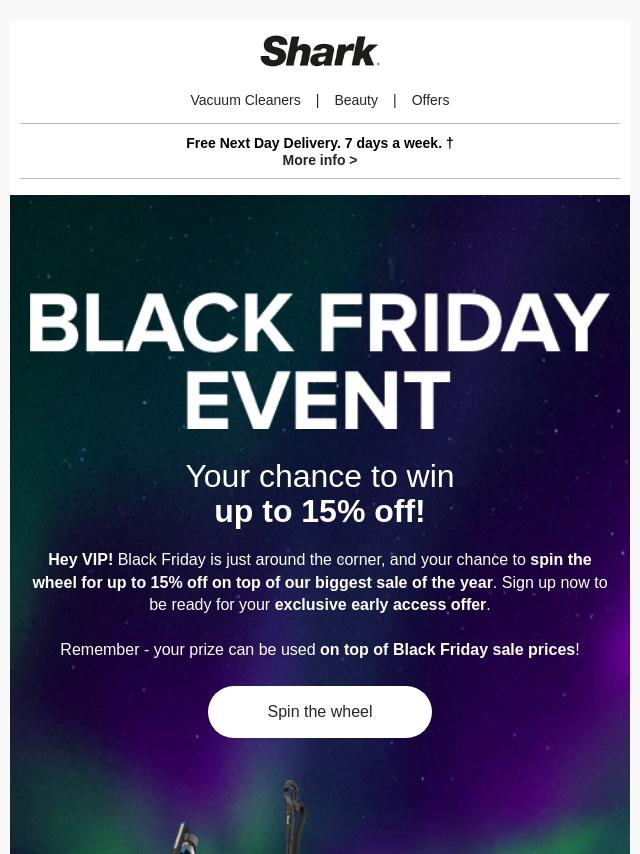Click the Shark logo
The image size is (640, 854).
pos(319,52)
